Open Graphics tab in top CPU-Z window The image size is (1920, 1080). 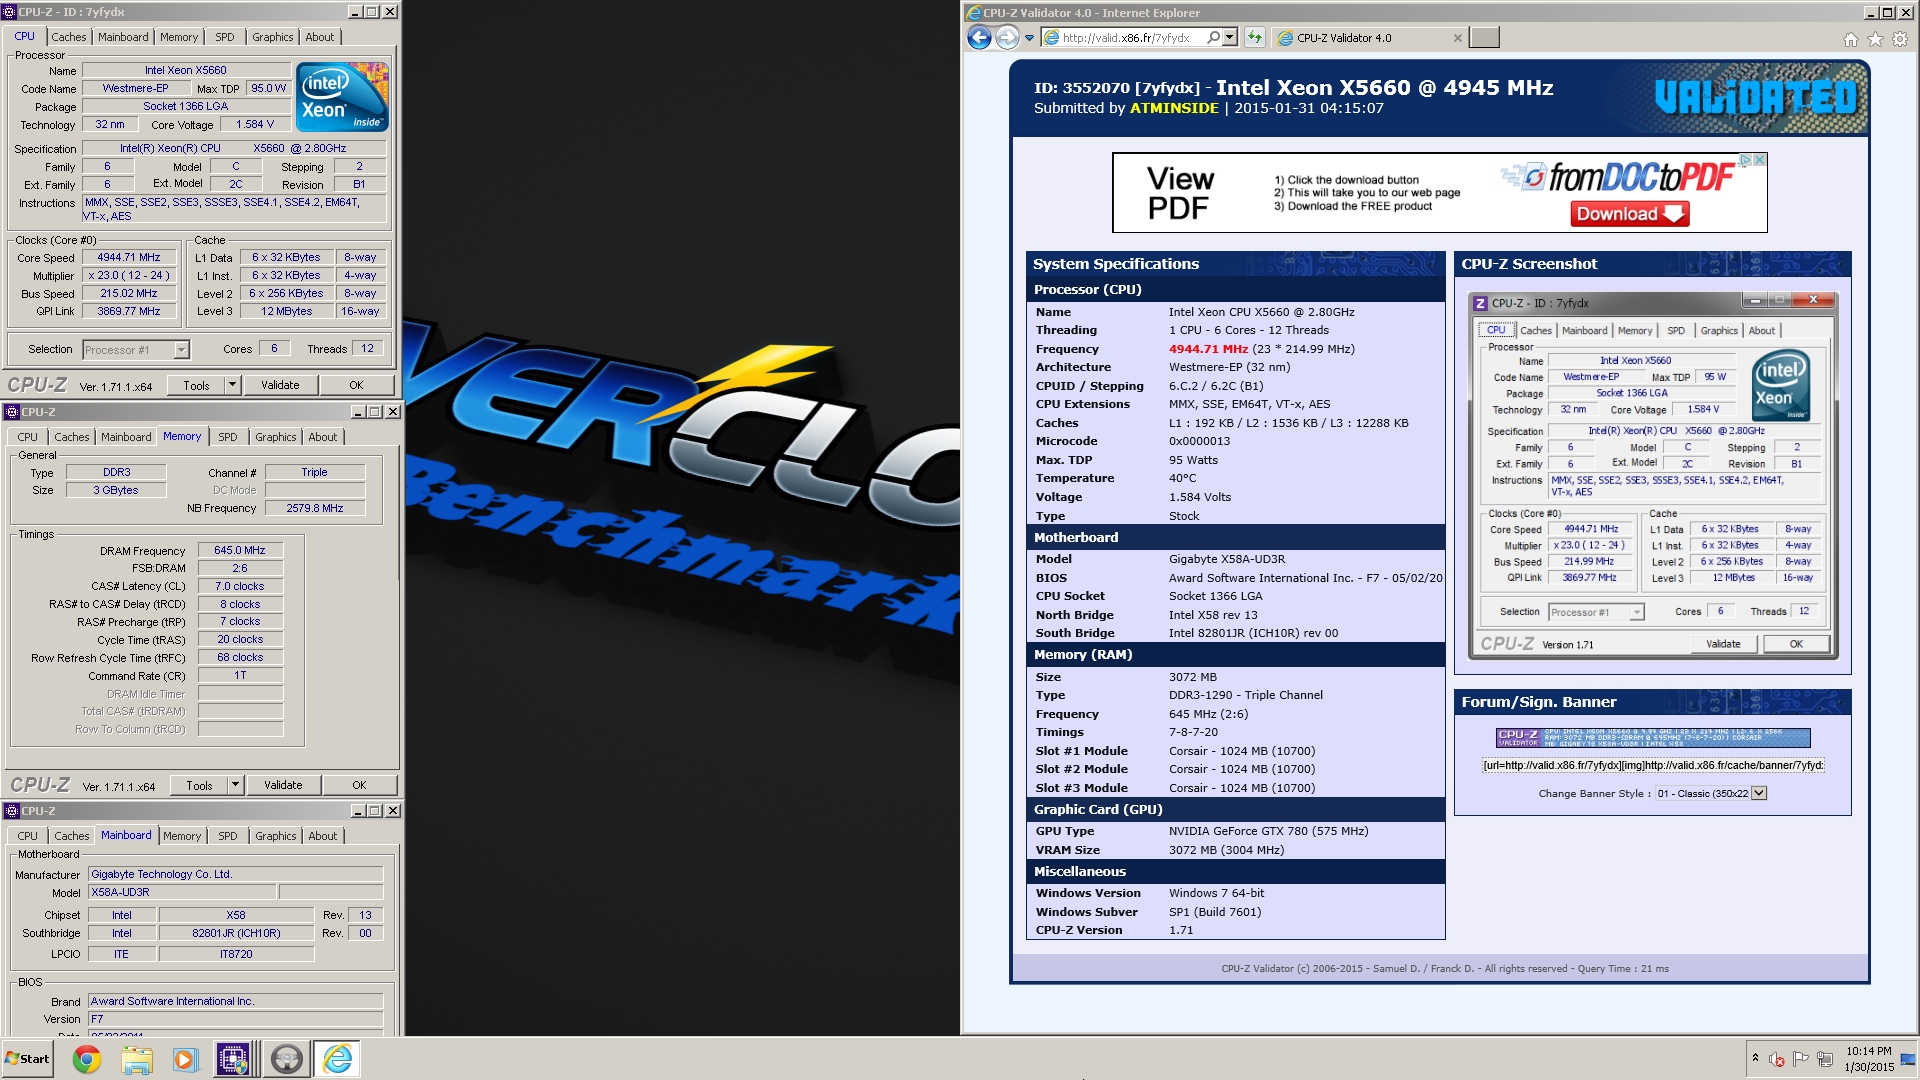click(272, 37)
